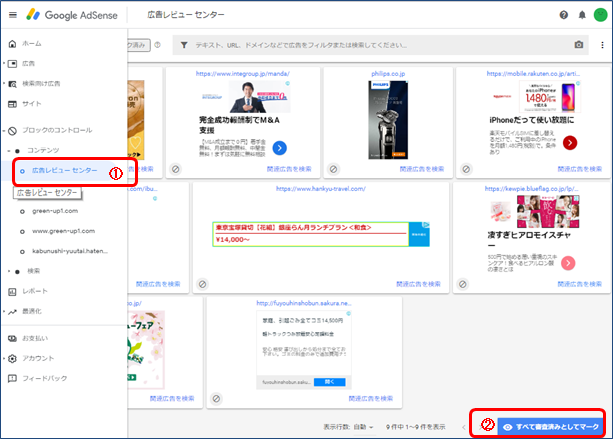Click the ad filter search field
613x439 pixels.
(380, 45)
